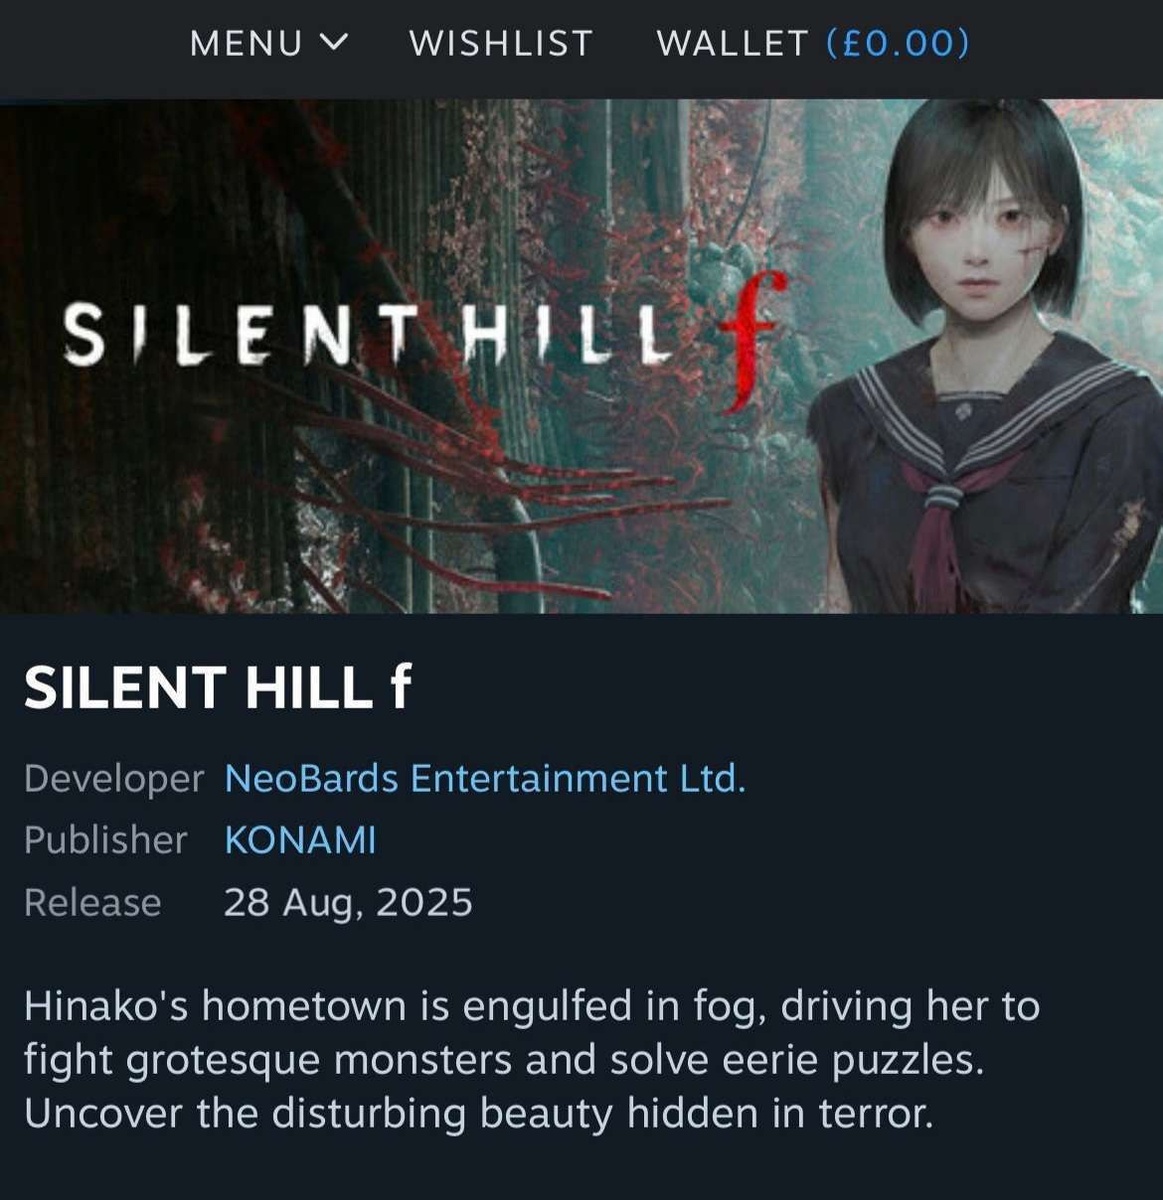1163x1200 pixels.
Task: Click the Developer field label
Action: click(x=113, y=778)
